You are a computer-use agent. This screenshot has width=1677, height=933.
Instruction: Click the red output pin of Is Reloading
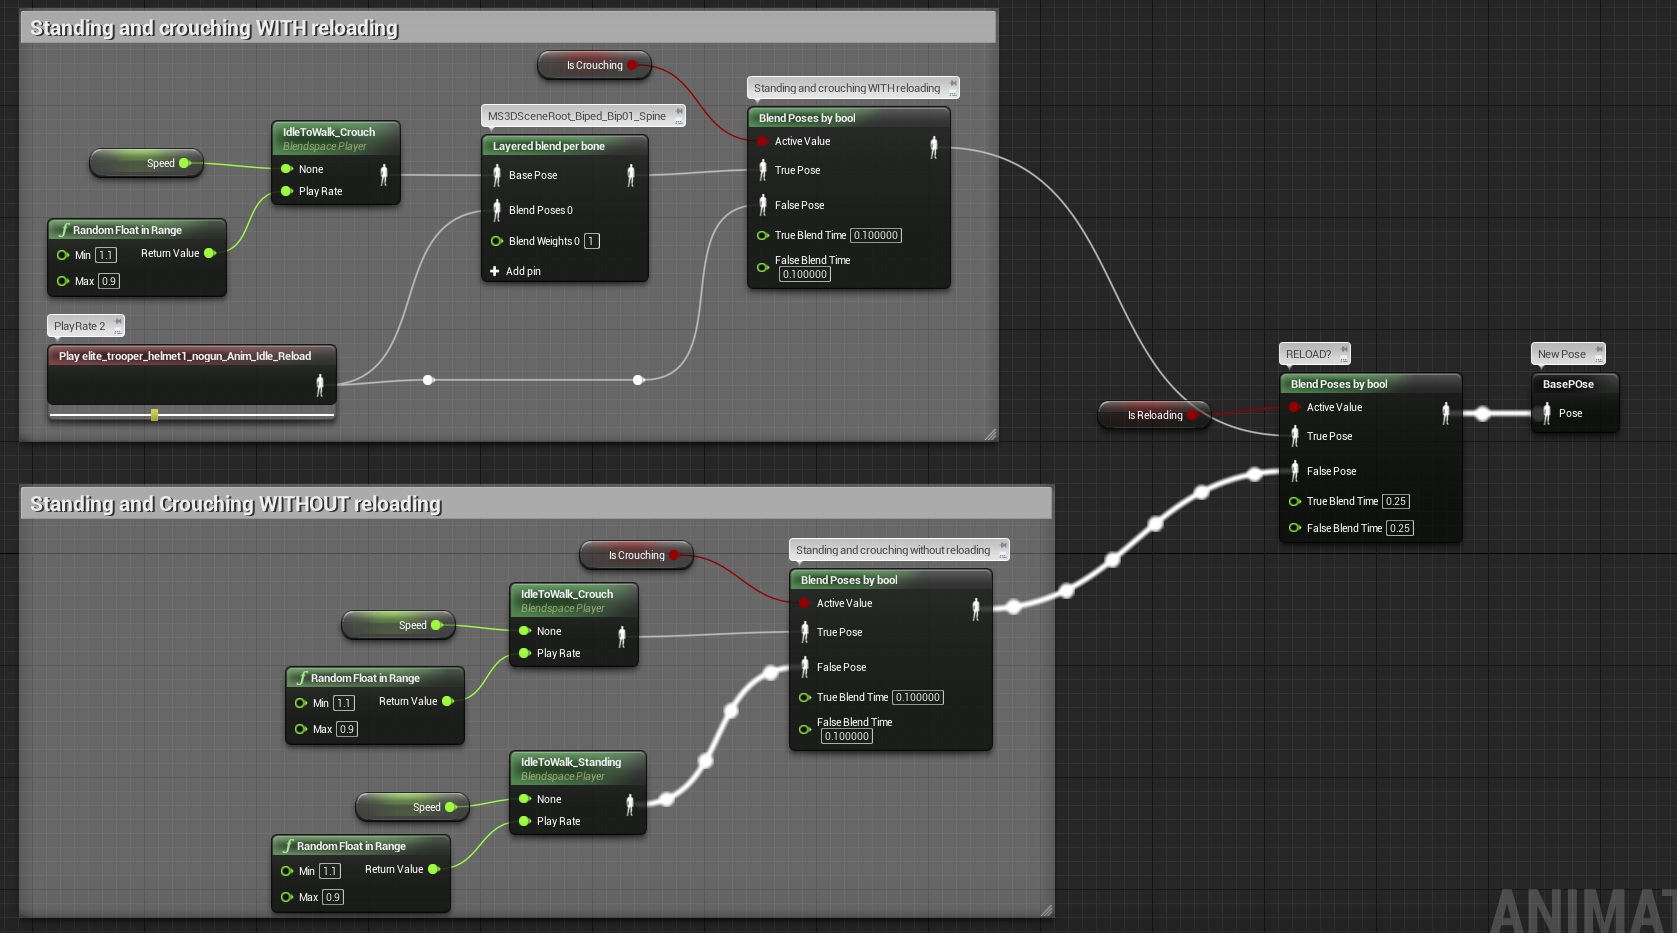pos(1192,415)
